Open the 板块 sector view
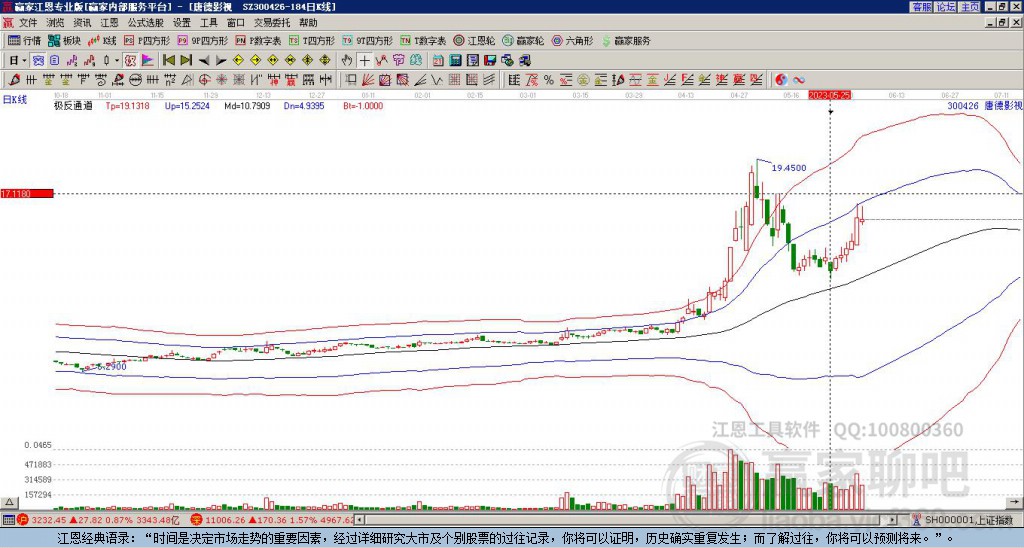Image resolution: width=1024 pixels, height=548 pixels. click(64, 40)
